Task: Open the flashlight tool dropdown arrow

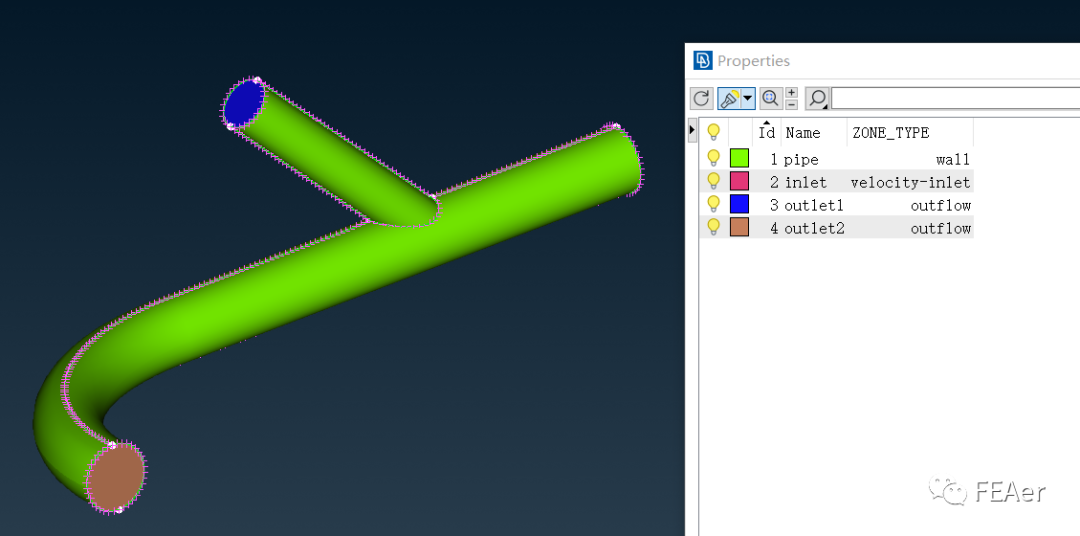Action: point(748,99)
